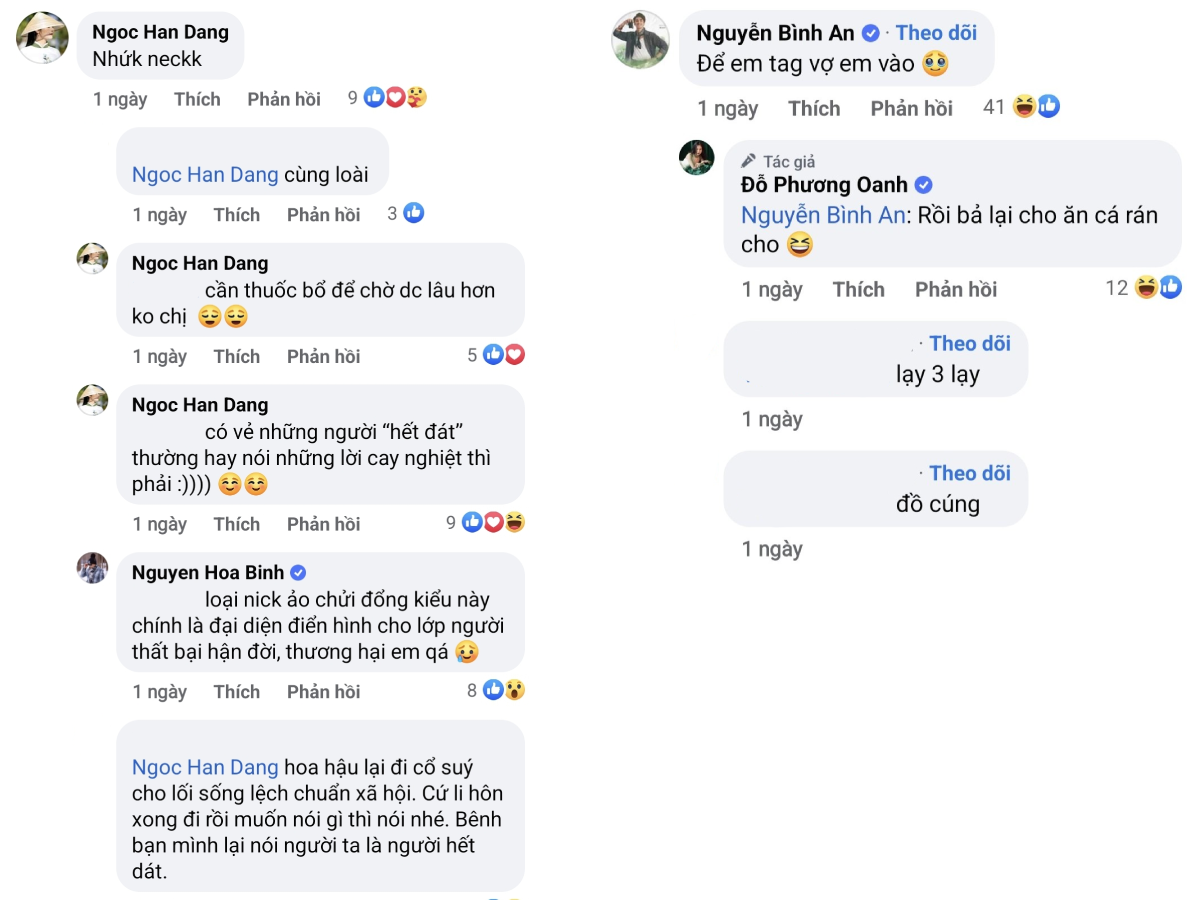Reply to Đỗ Phương Oanh's comment
Screen dimensions: 1200x900
955,289
